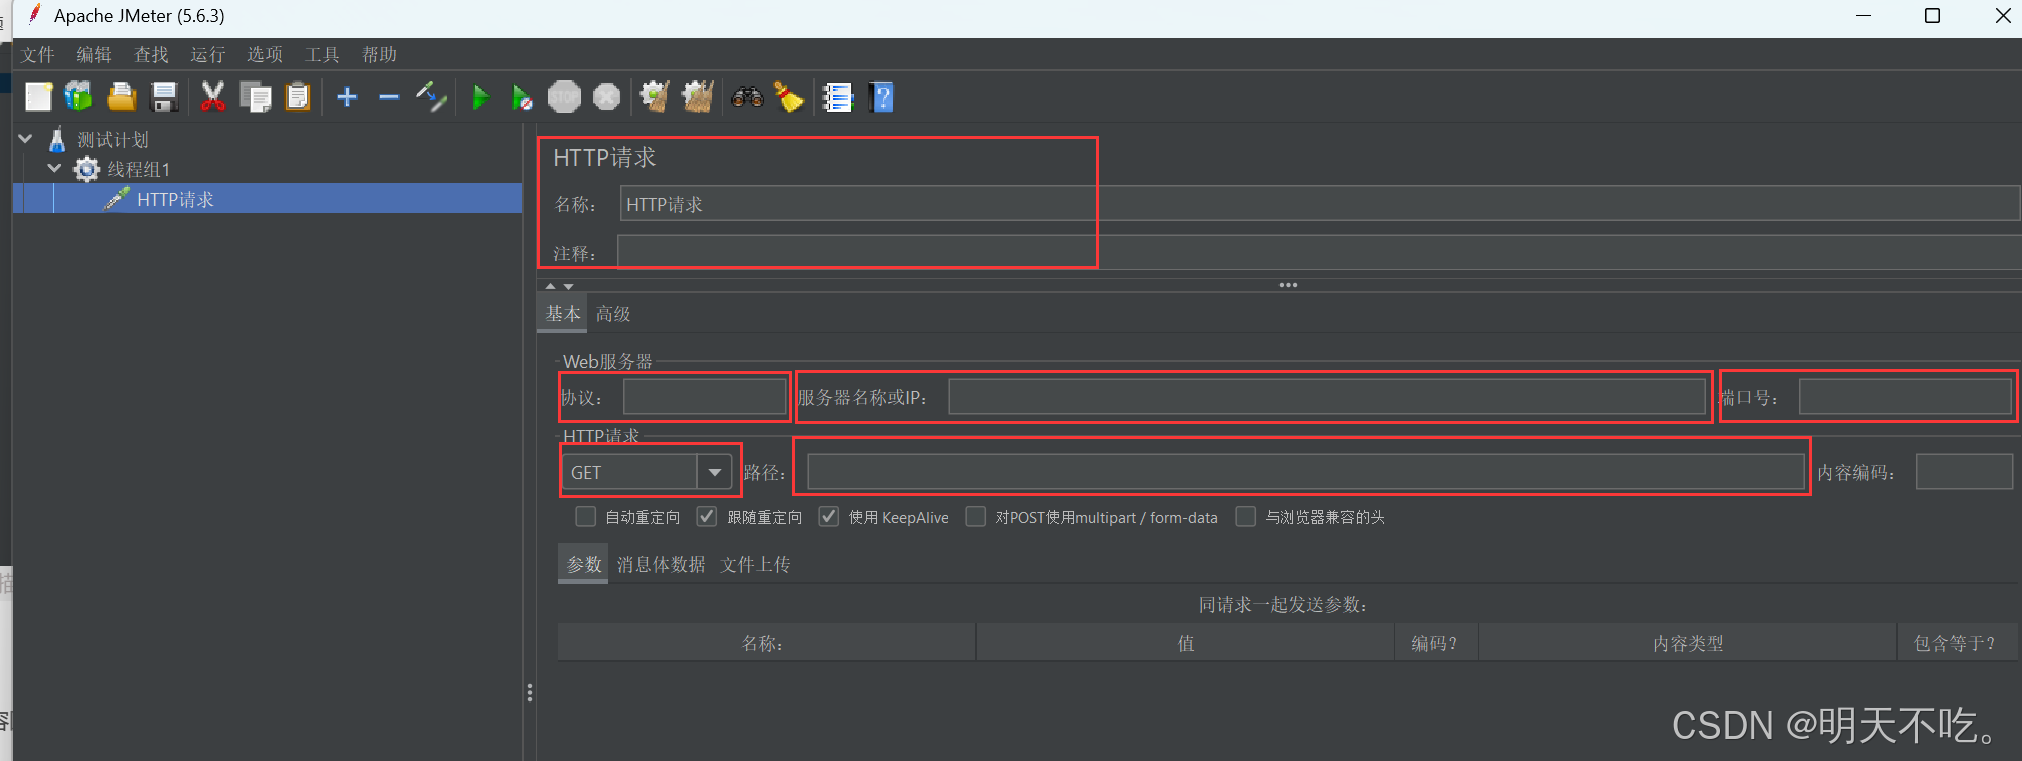Collapse the 线程组1 tree node

pos(55,169)
